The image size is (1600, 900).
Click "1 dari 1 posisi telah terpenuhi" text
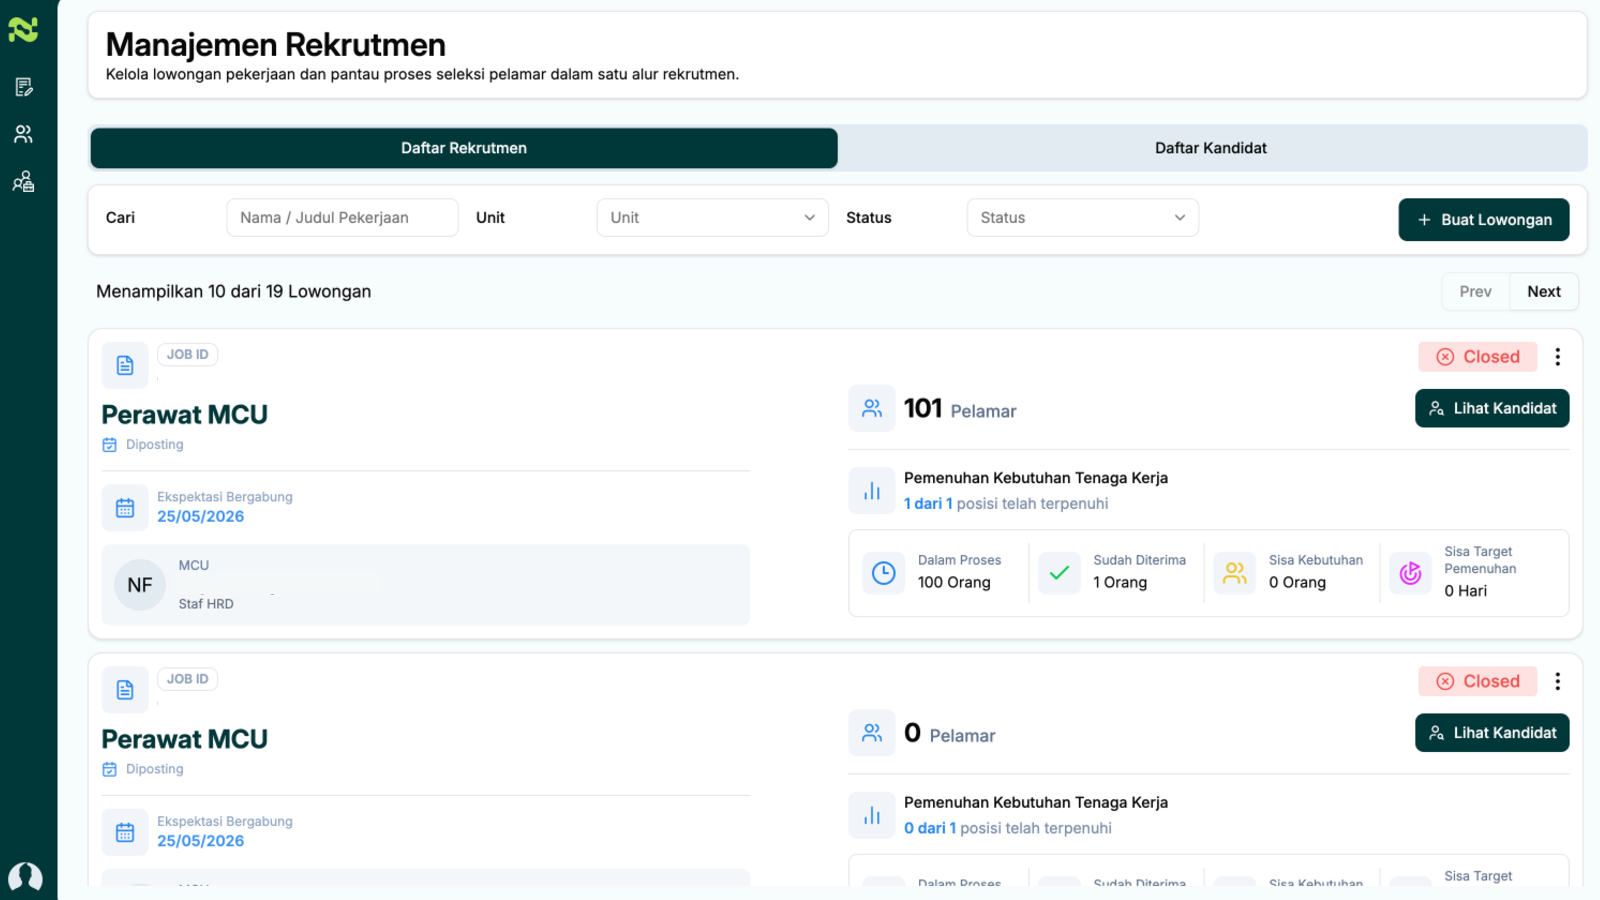coord(1006,504)
